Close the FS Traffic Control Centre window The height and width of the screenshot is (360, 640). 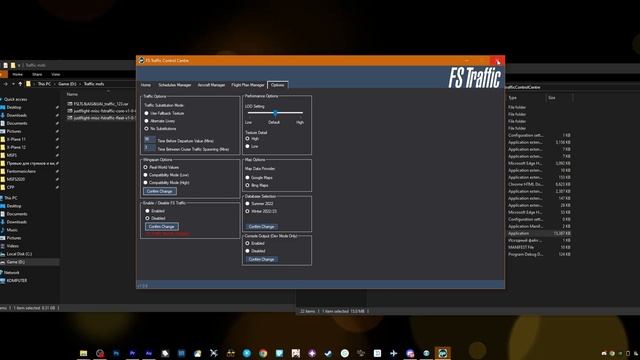pos(497,61)
